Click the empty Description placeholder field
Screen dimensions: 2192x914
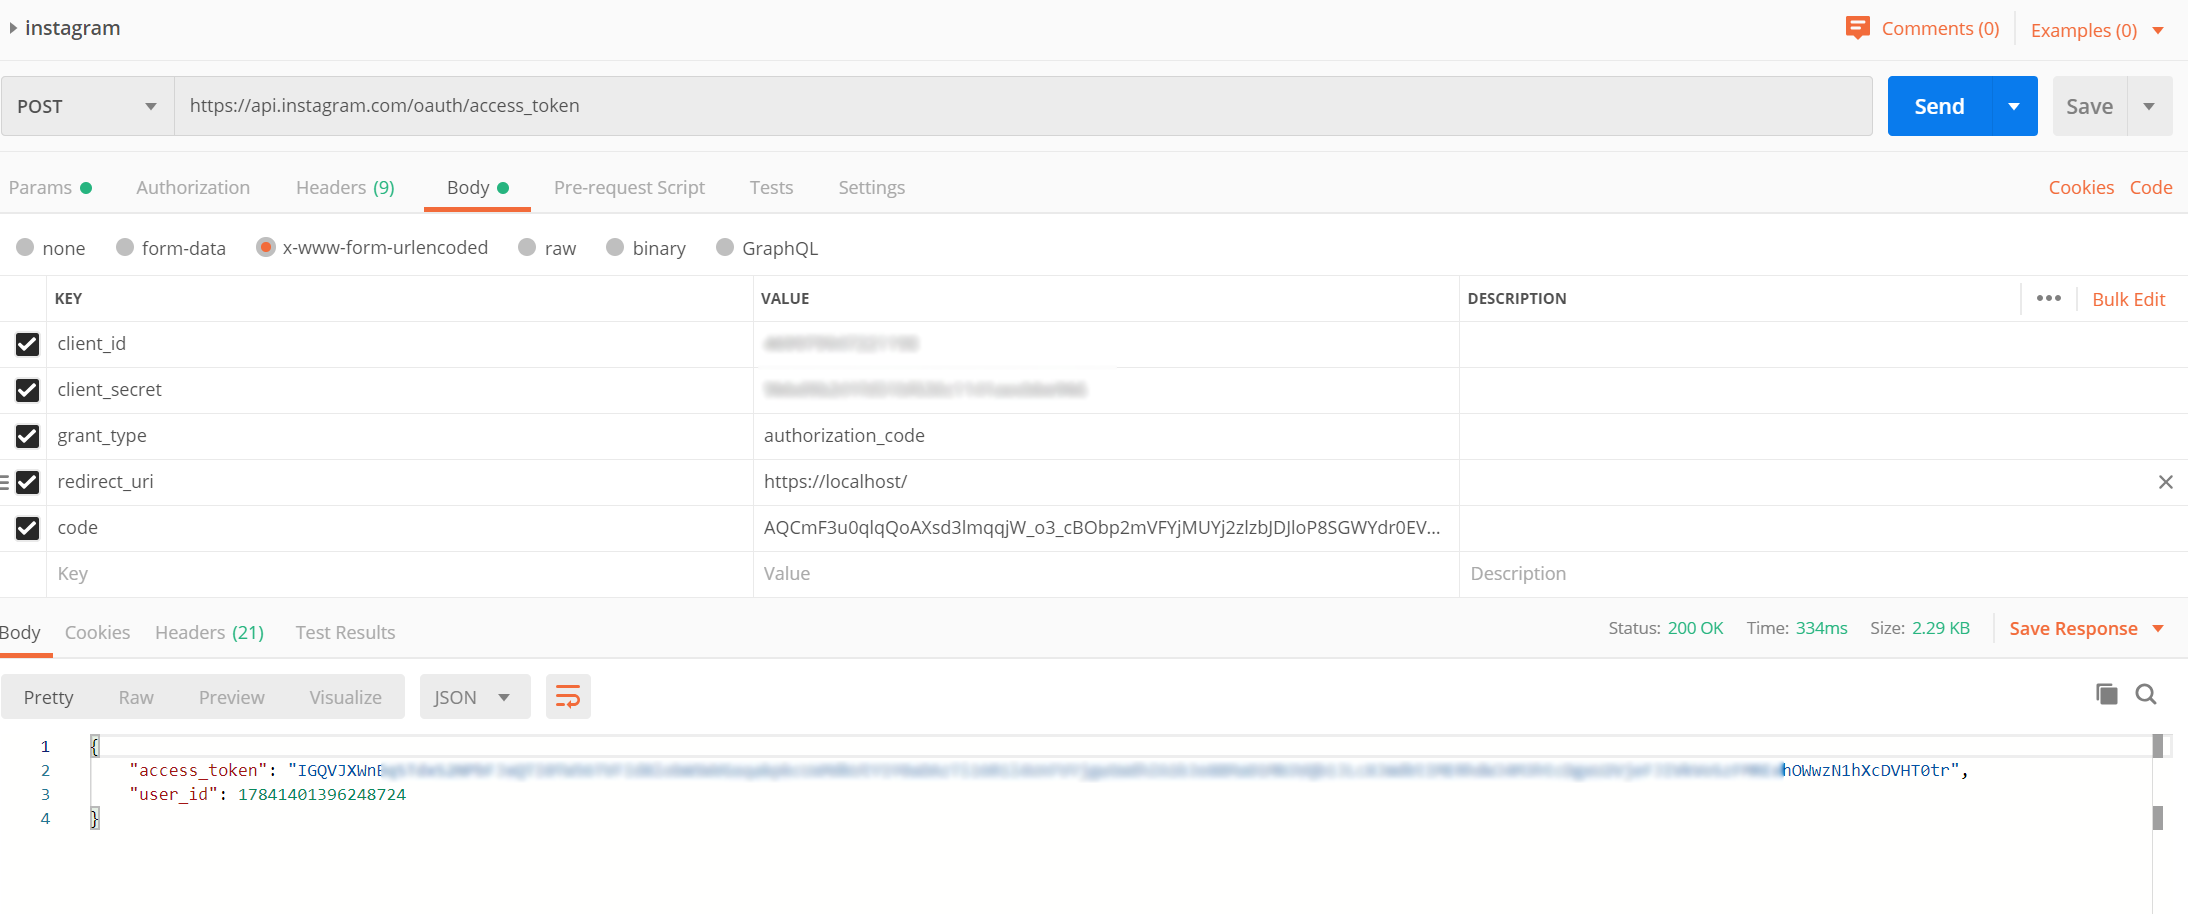tap(1823, 574)
